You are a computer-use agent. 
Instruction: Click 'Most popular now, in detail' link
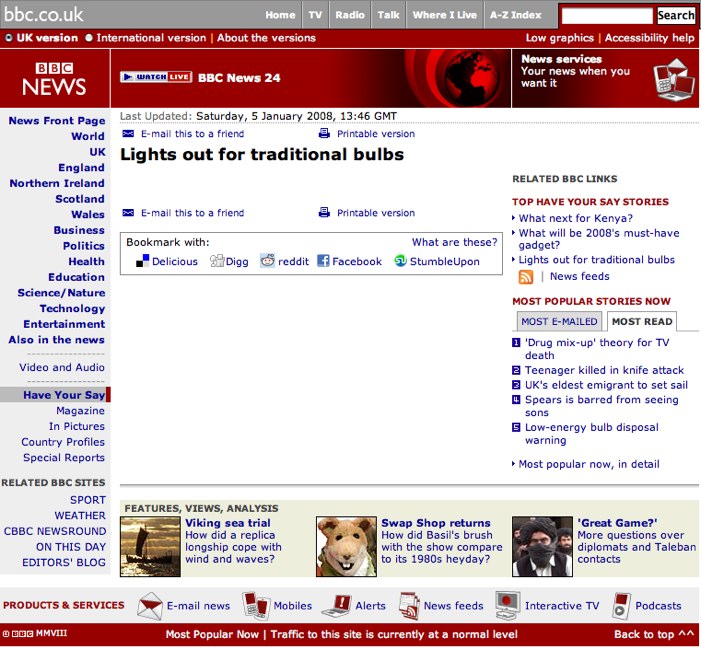click(x=589, y=464)
